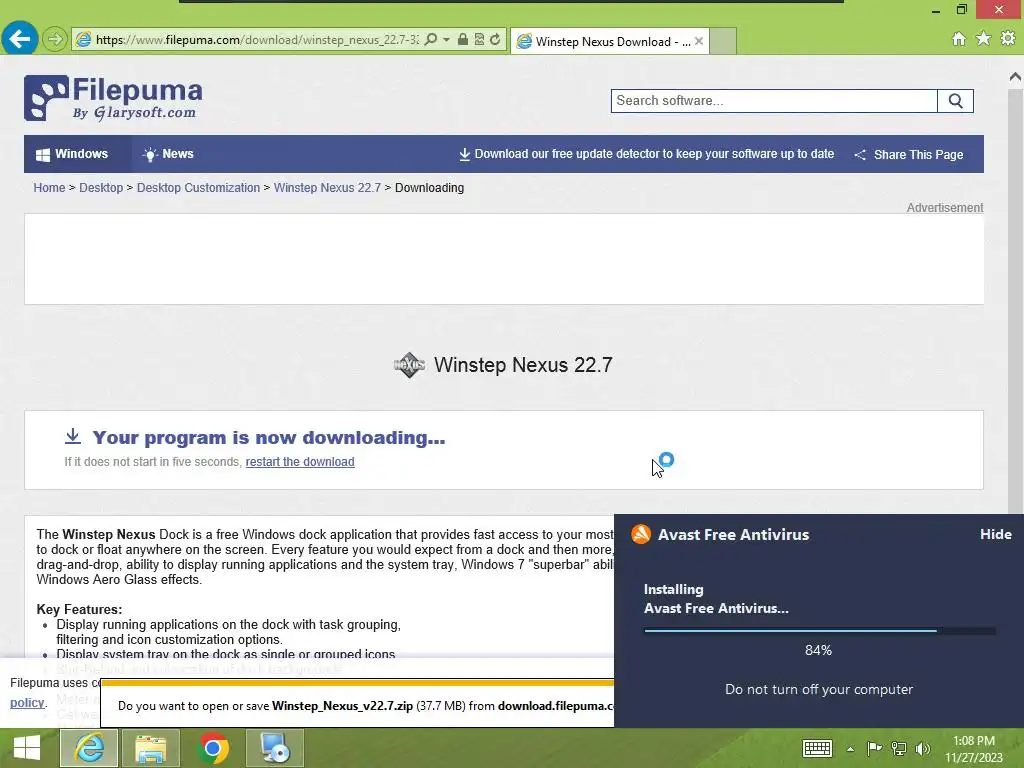Click the Winstep Nexus logo icon
This screenshot has height=768, width=1024.
coord(409,364)
